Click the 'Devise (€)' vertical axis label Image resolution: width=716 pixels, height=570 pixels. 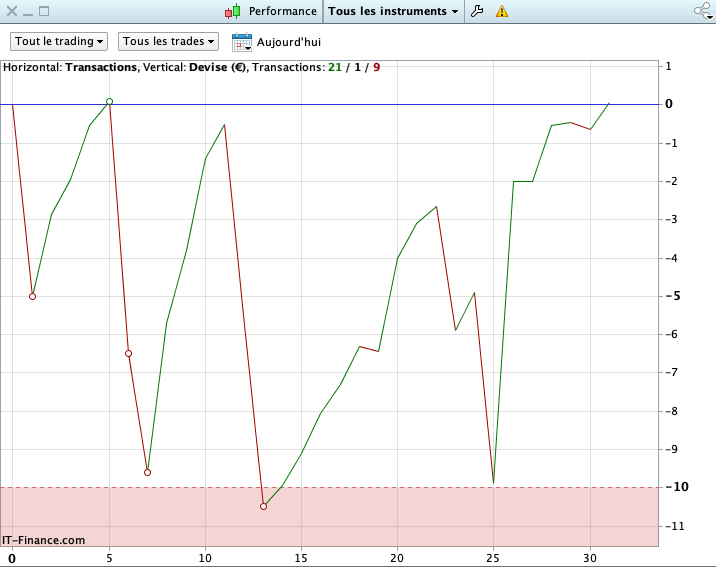(217, 68)
